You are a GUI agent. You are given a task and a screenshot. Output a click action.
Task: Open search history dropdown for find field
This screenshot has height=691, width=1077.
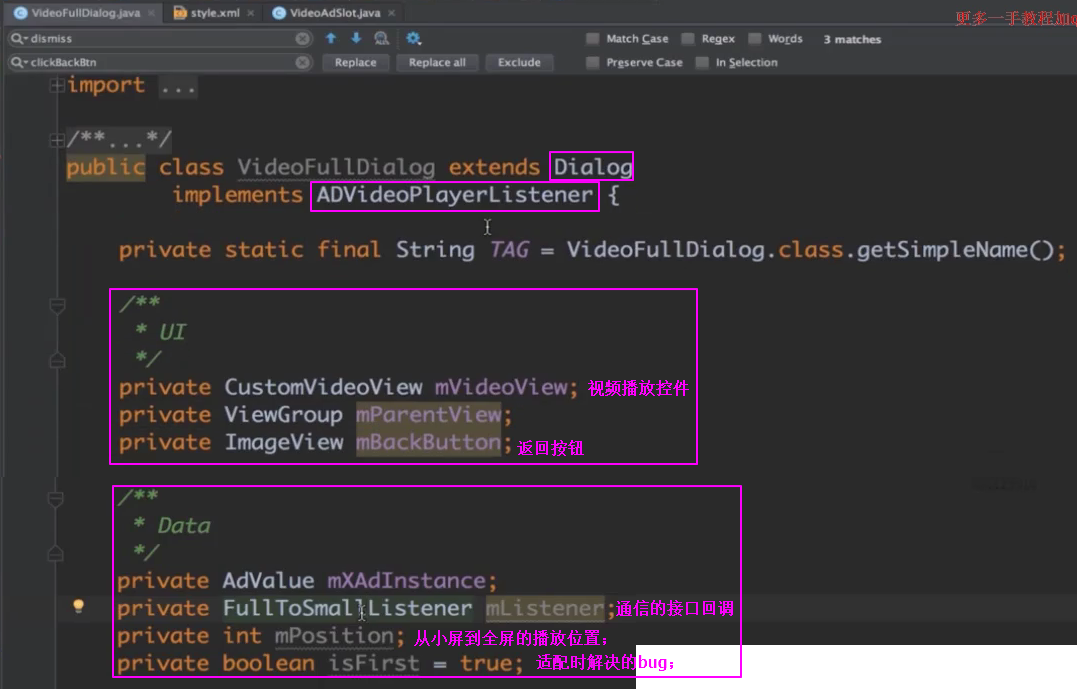[x=18, y=39]
